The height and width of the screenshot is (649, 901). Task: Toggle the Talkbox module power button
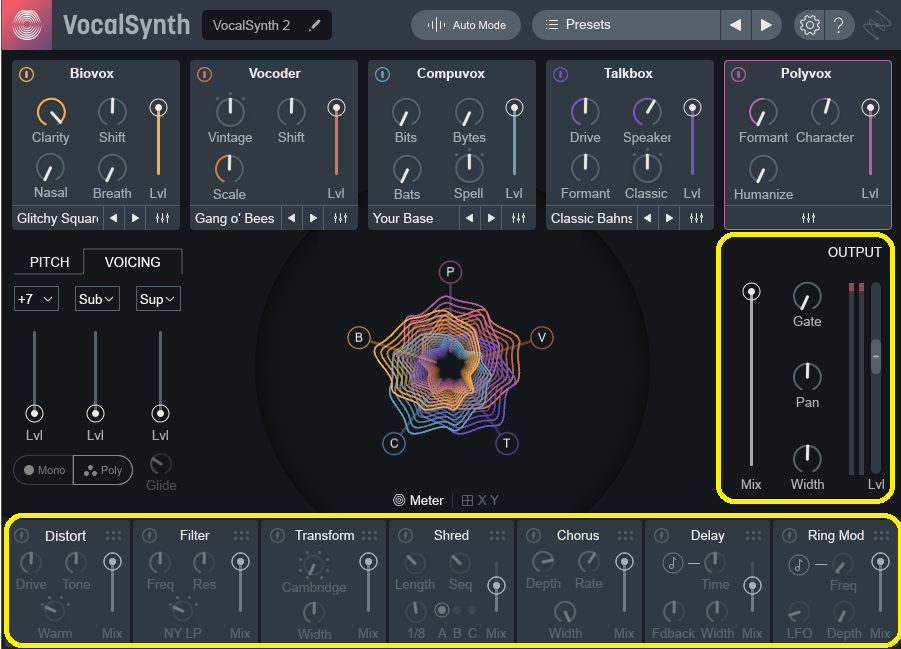click(x=560, y=74)
